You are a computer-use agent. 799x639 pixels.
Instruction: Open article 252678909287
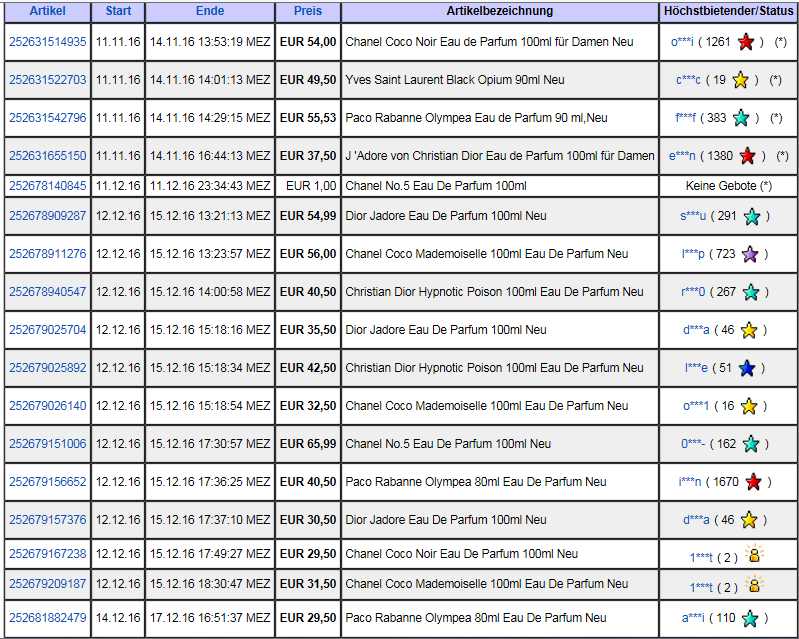click(x=48, y=216)
